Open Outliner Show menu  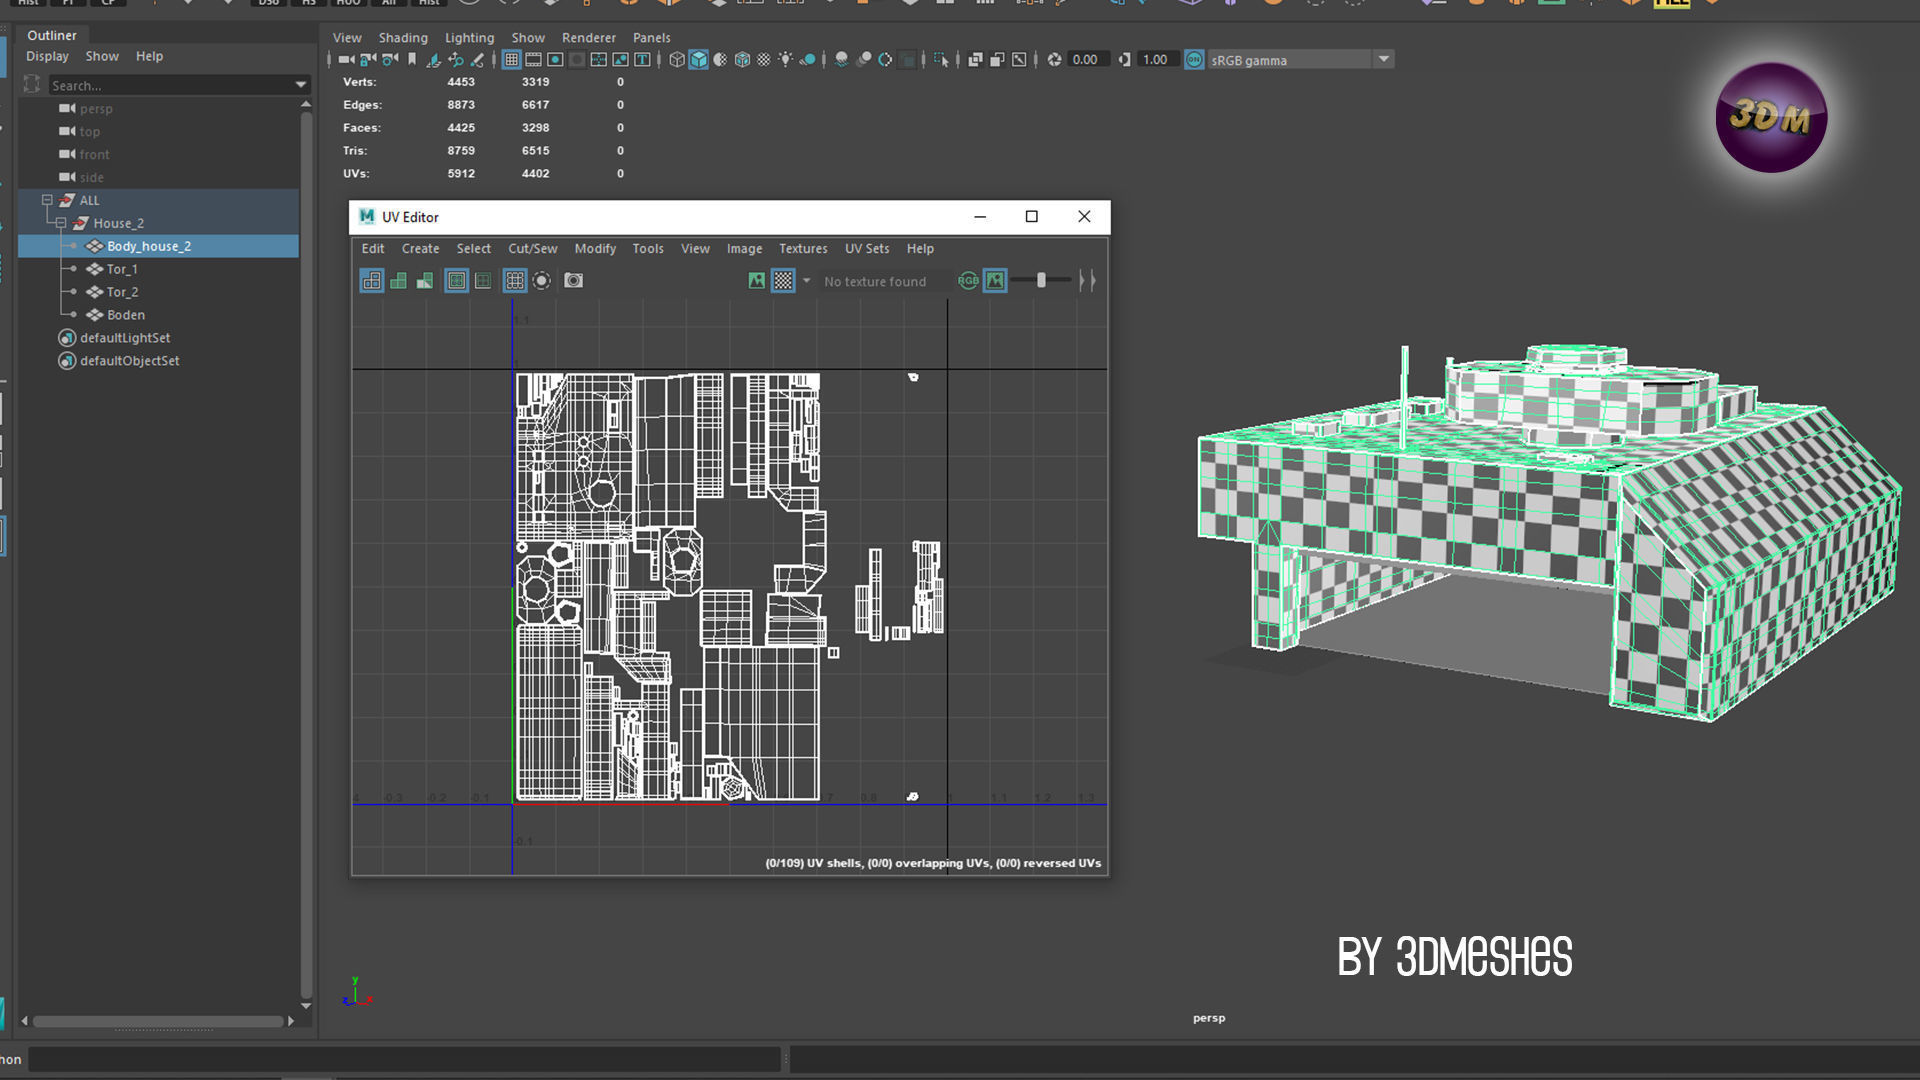tap(102, 56)
